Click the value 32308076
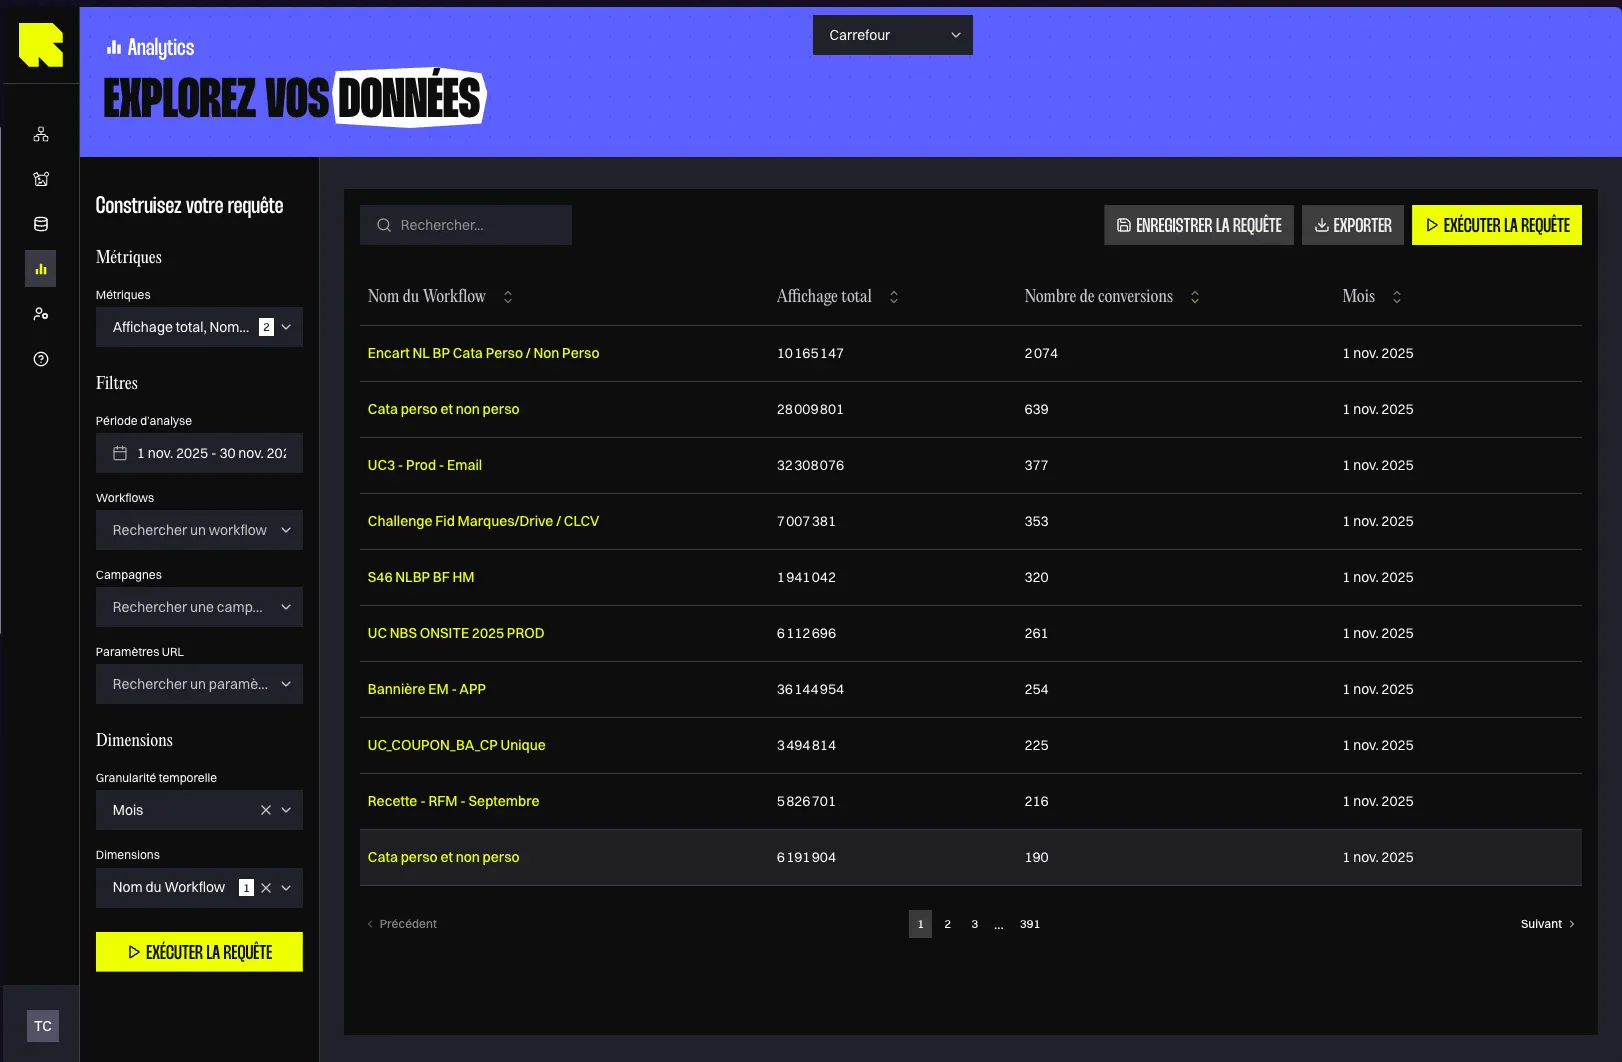This screenshot has width=1622, height=1062. [x=810, y=465]
